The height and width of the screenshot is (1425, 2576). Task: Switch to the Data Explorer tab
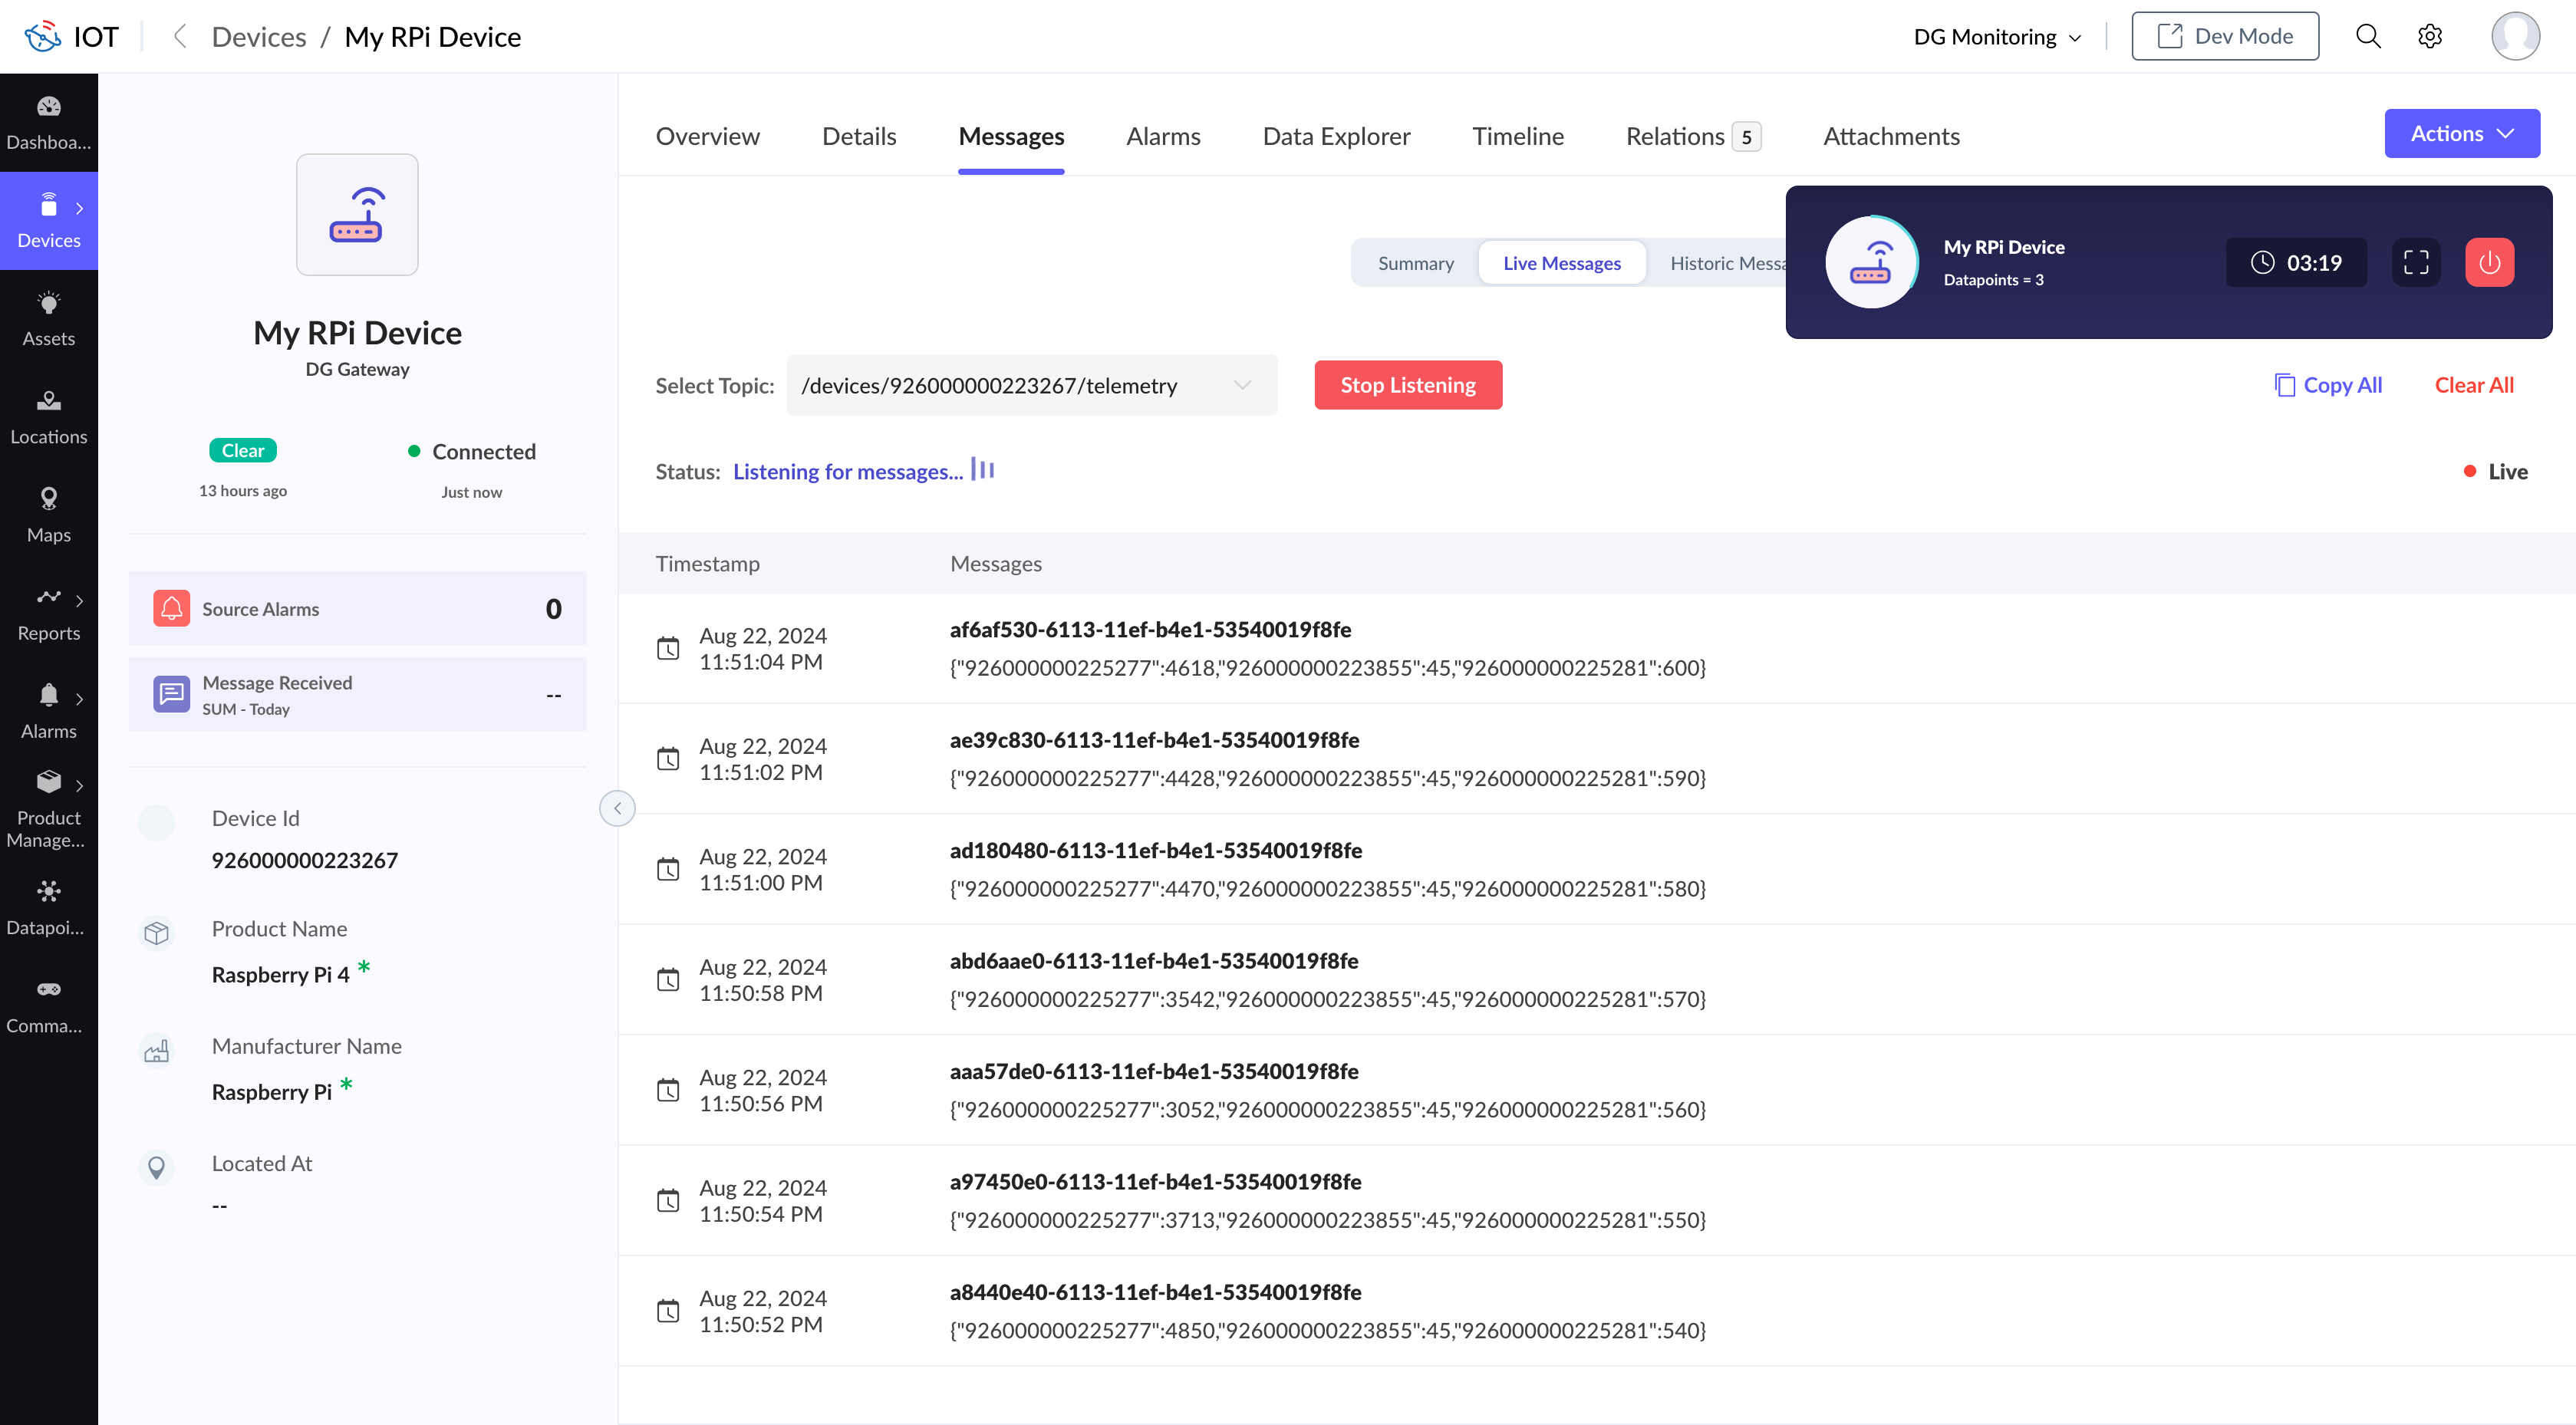point(1336,136)
